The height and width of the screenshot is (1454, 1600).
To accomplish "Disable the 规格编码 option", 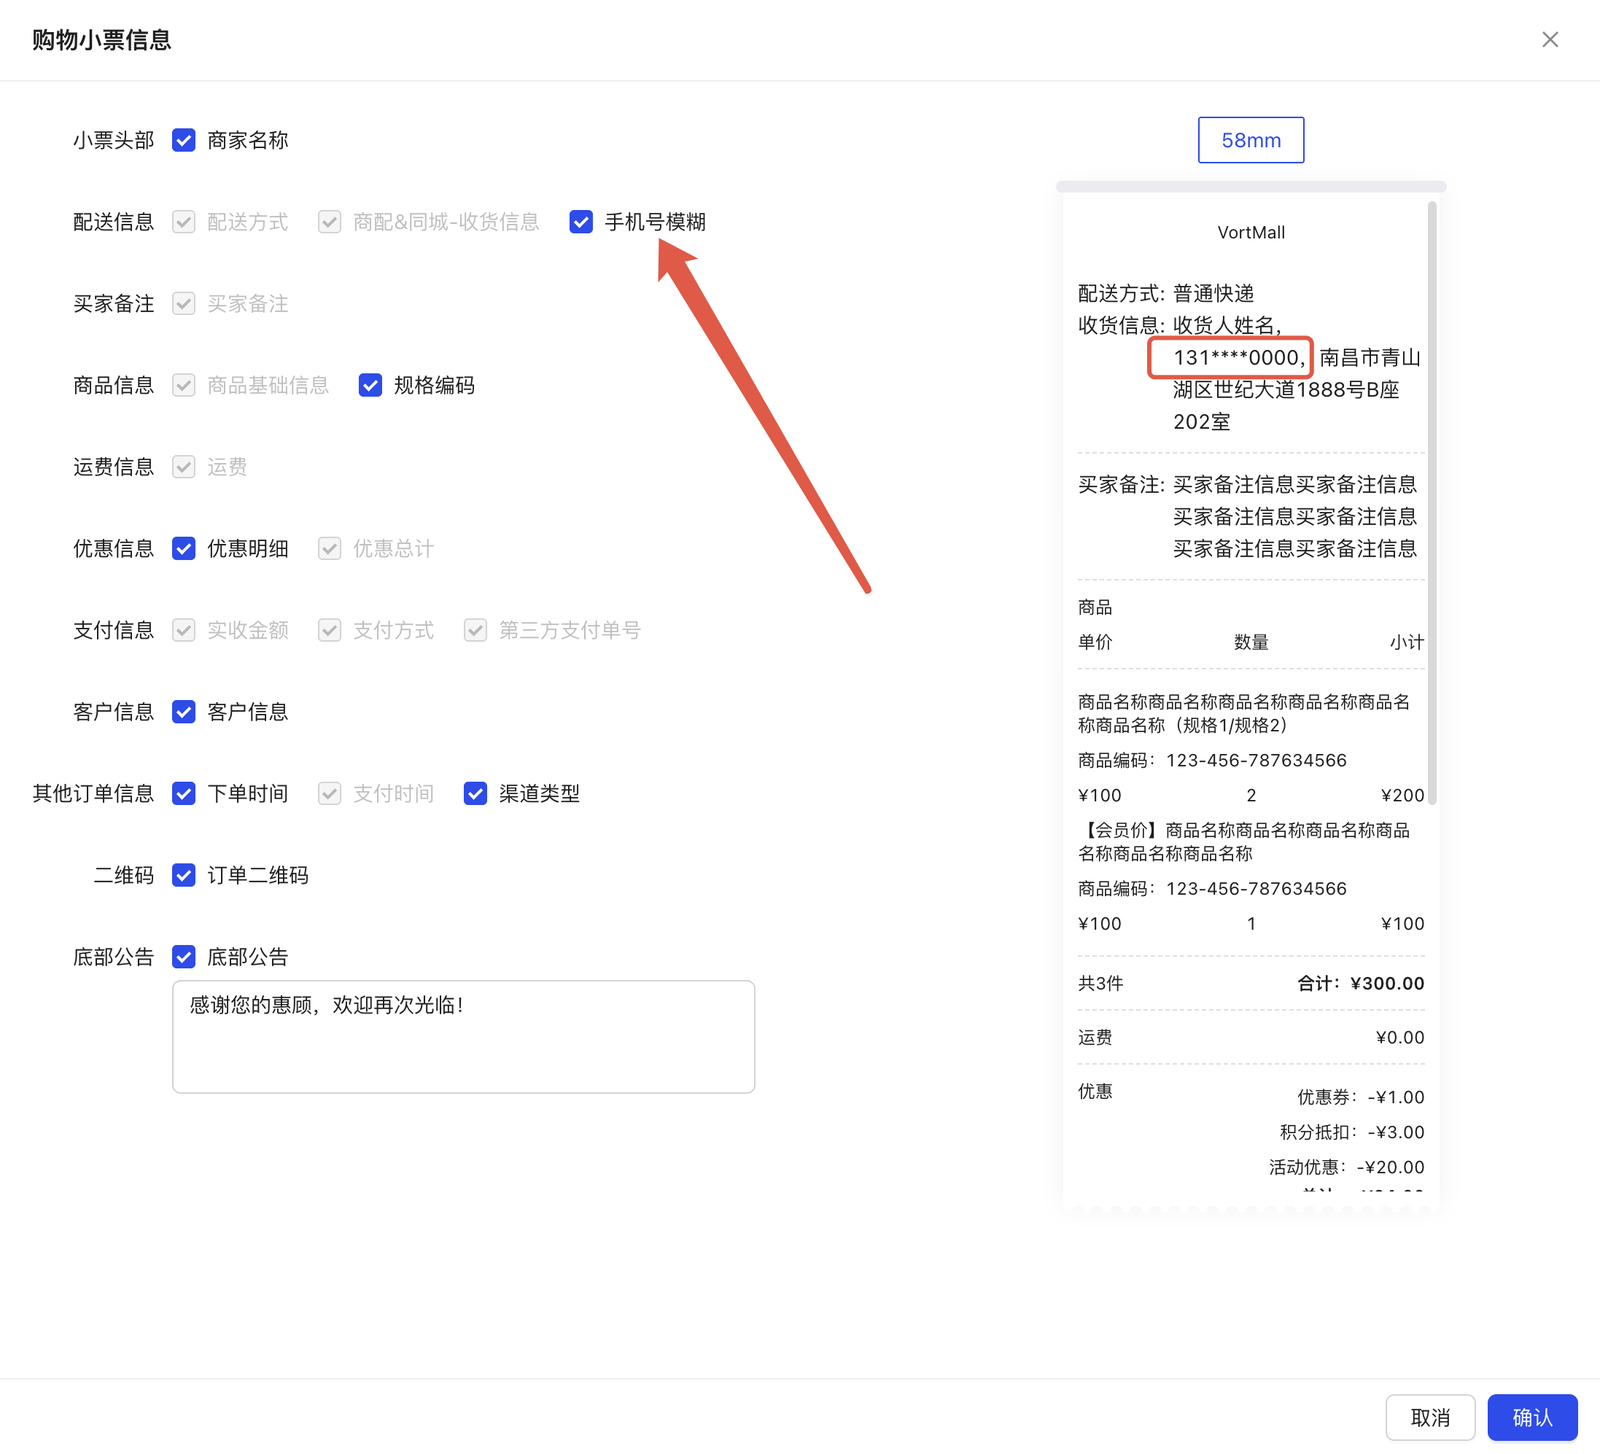I will [370, 385].
